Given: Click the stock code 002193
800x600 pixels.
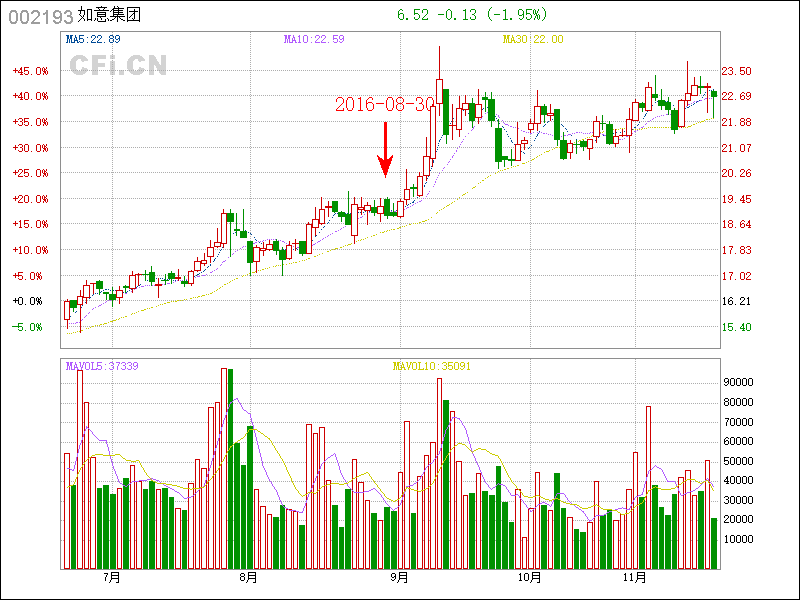Looking at the screenshot, I should point(40,17).
